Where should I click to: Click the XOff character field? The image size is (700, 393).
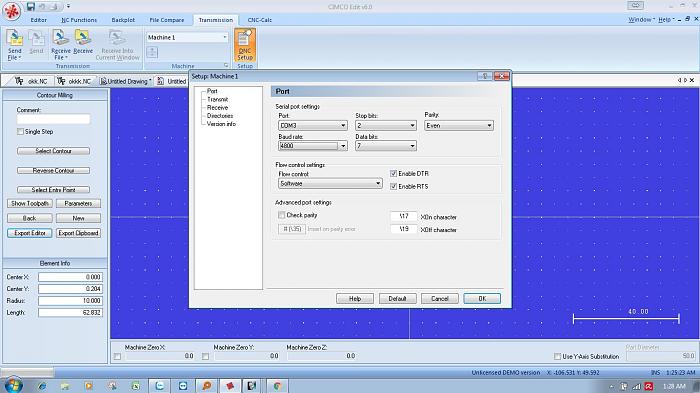[403, 229]
